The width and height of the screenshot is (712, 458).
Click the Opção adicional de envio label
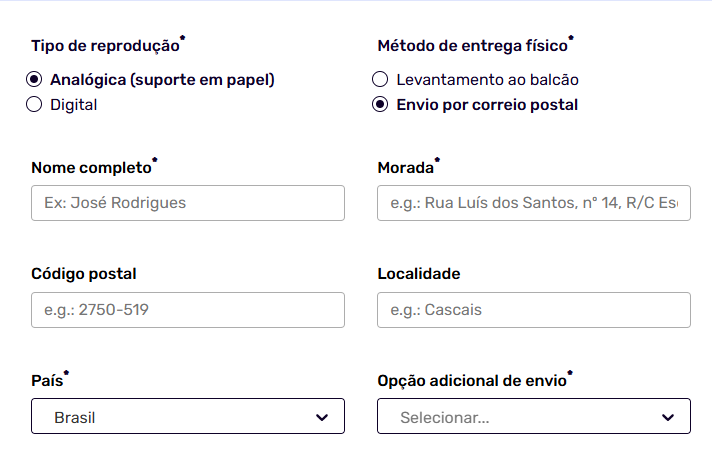coord(472,380)
